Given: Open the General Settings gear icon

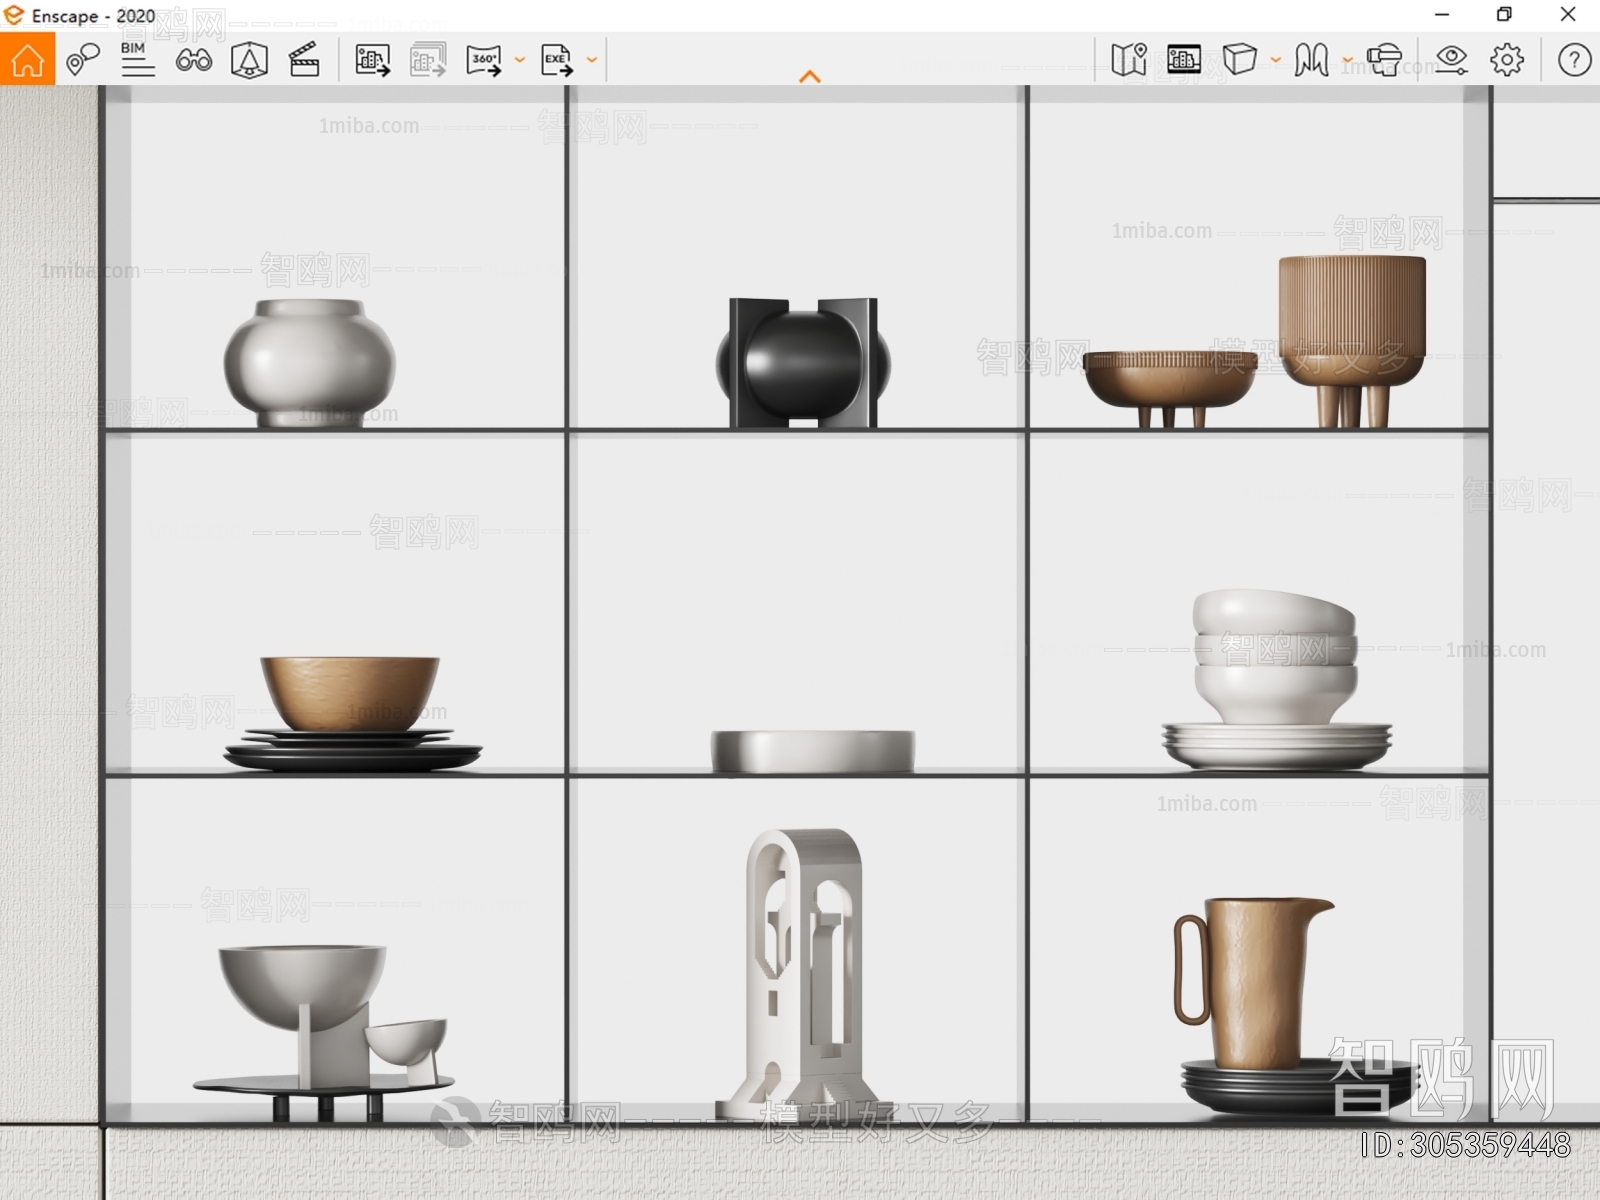Looking at the screenshot, I should coord(1507,60).
